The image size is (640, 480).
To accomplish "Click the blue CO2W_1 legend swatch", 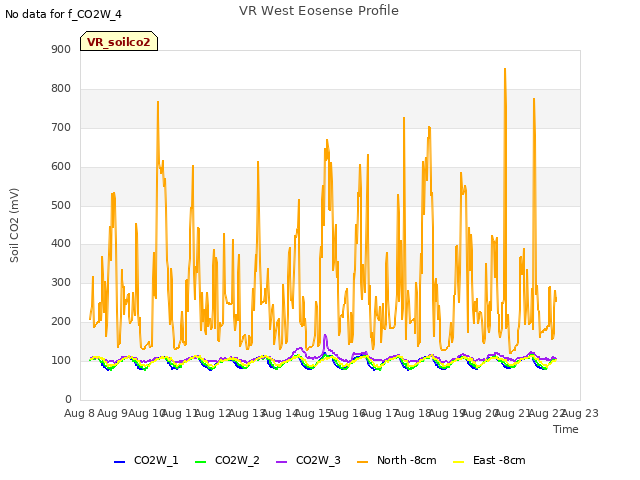I will 119,462.
